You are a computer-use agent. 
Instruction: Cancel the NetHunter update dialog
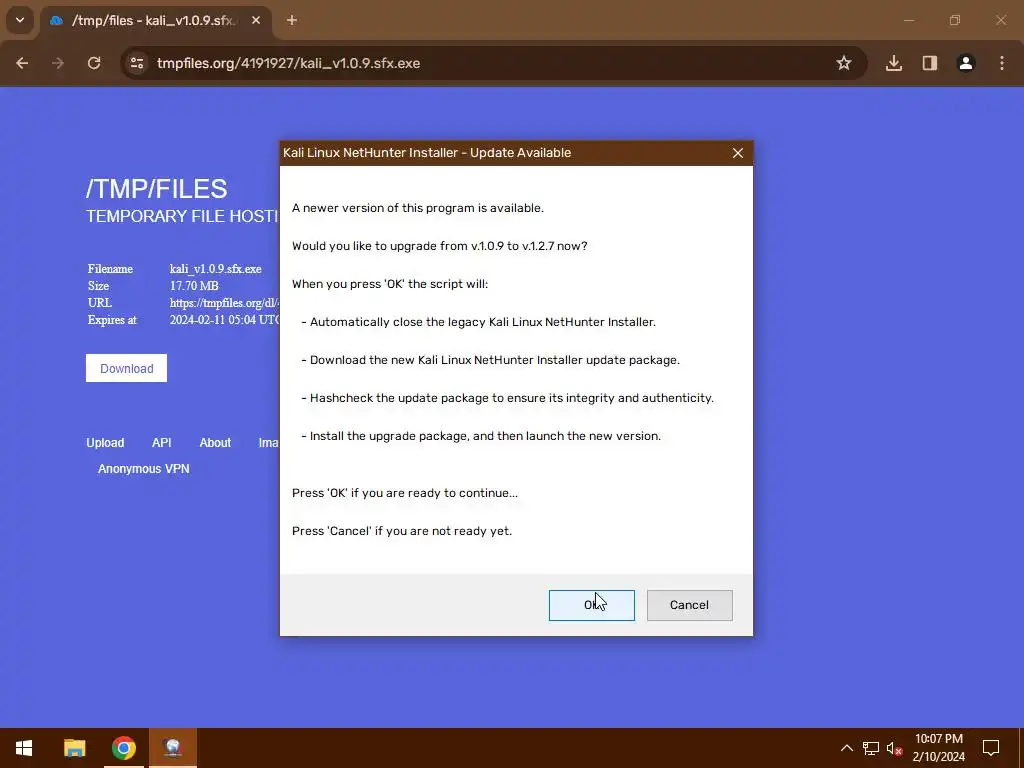click(x=689, y=605)
